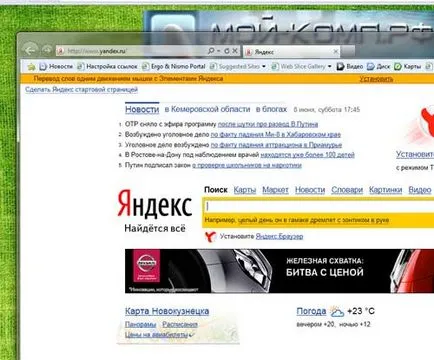Open news link о падении аттракциона в Приамурье
434x360 pixels.
click(276, 145)
